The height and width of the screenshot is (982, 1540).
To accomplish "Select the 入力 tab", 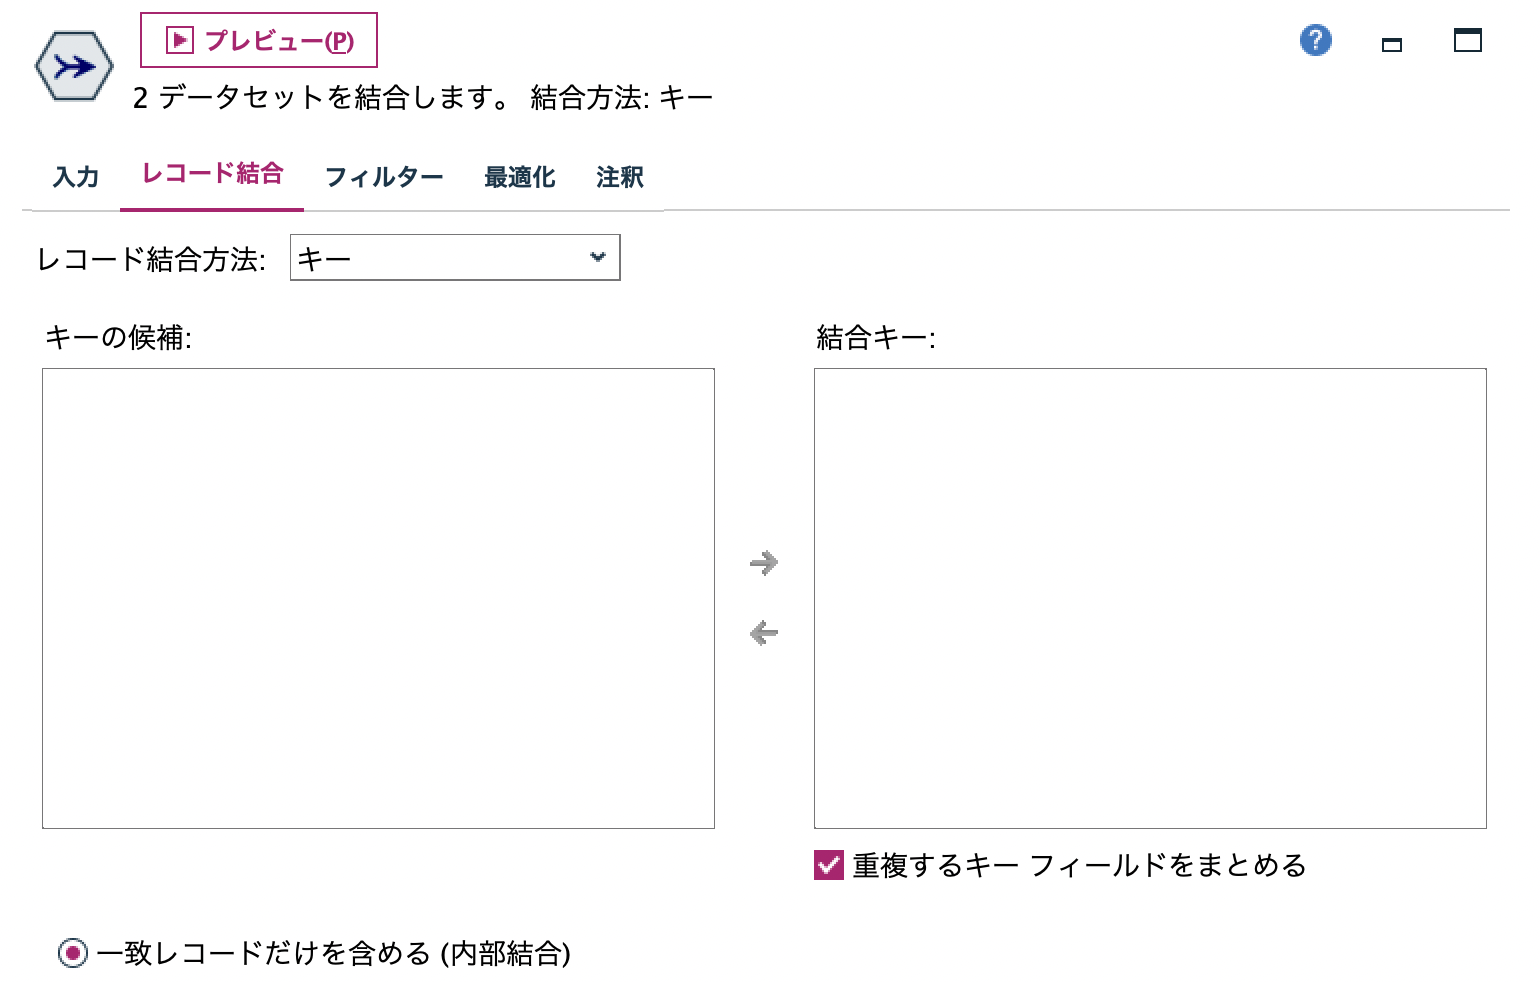I will click(75, 176).
